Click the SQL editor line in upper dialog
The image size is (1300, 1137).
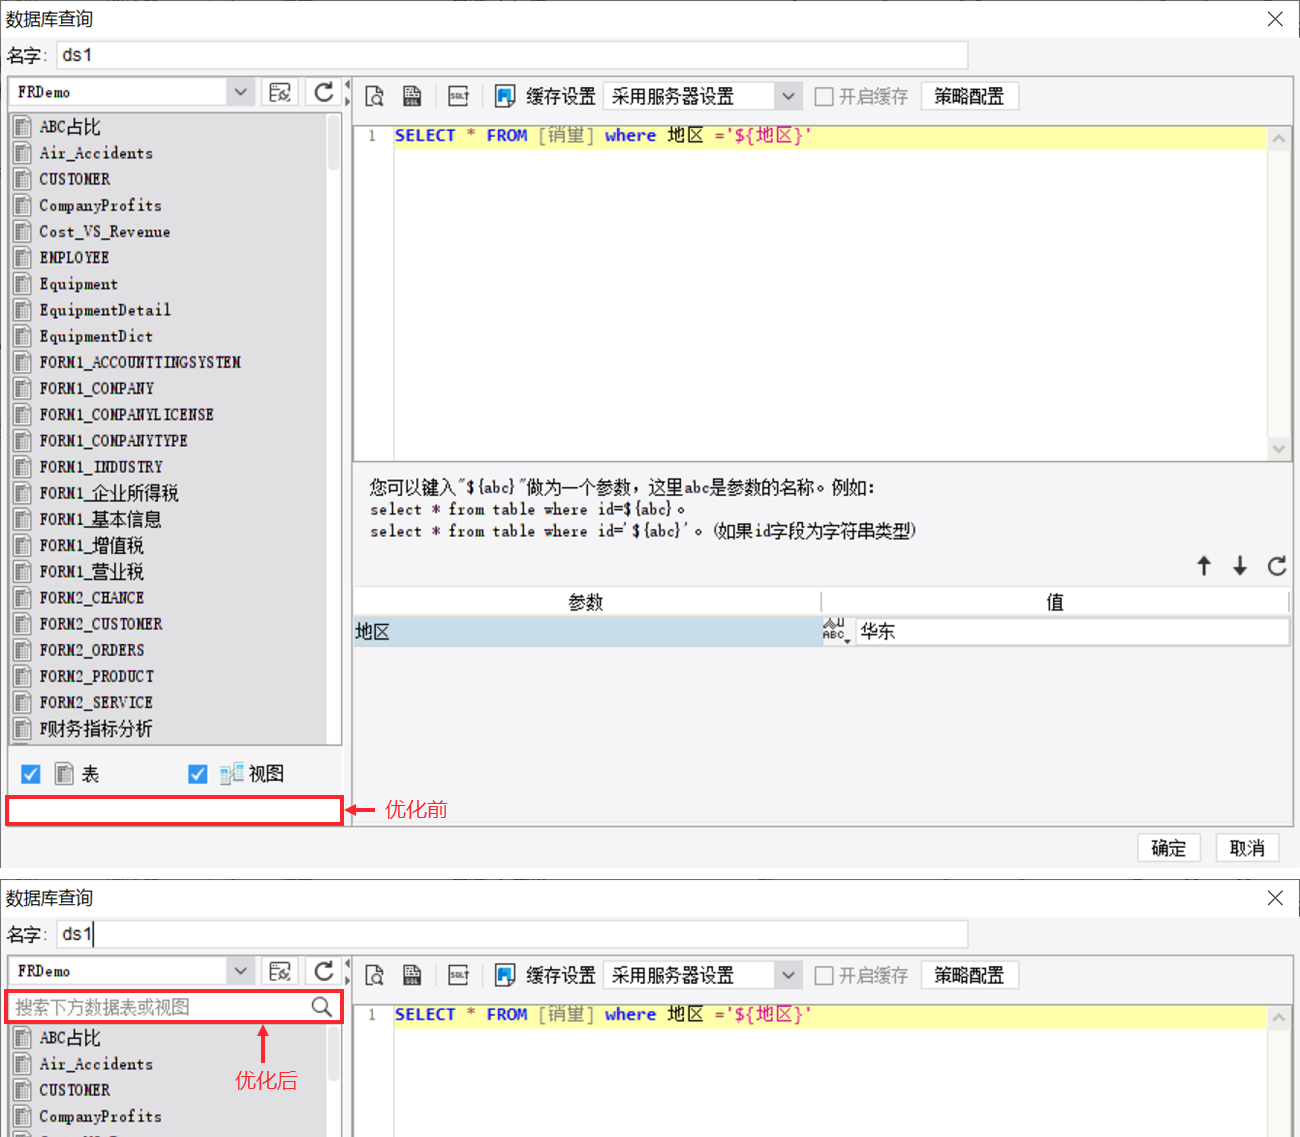tap(830, 136)
